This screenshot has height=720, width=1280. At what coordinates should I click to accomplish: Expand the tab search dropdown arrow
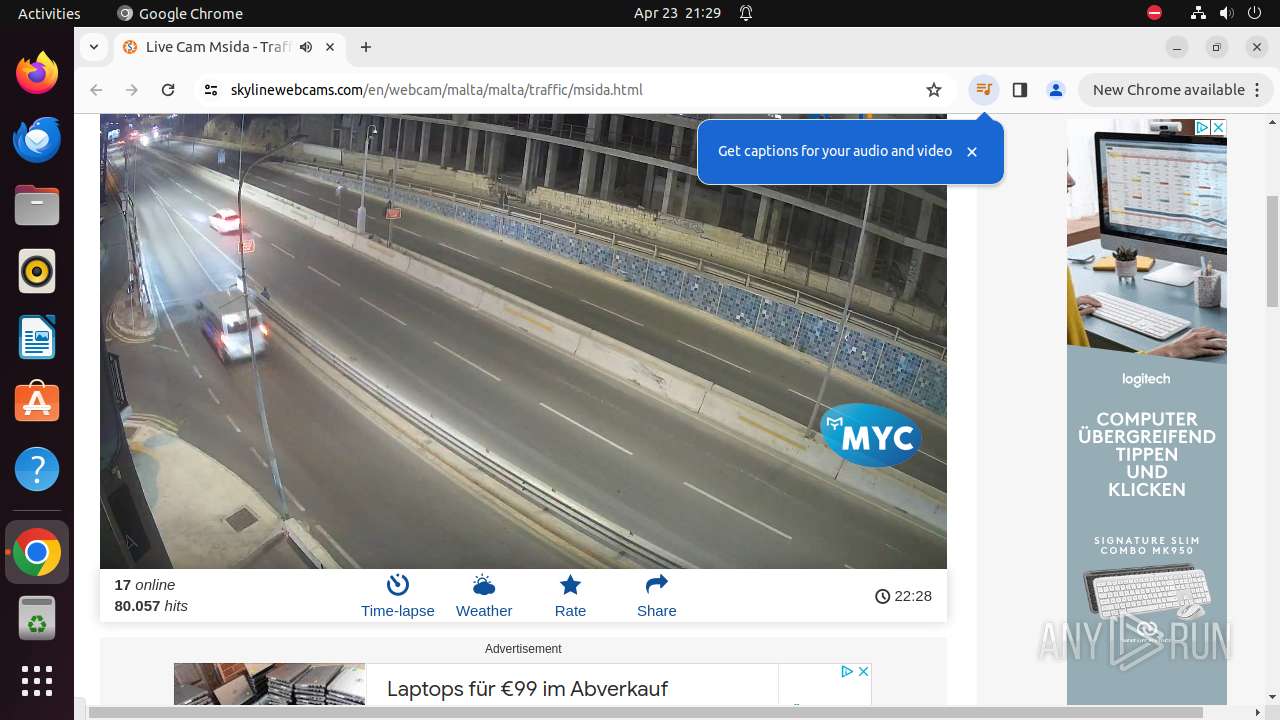pos(93,47)
